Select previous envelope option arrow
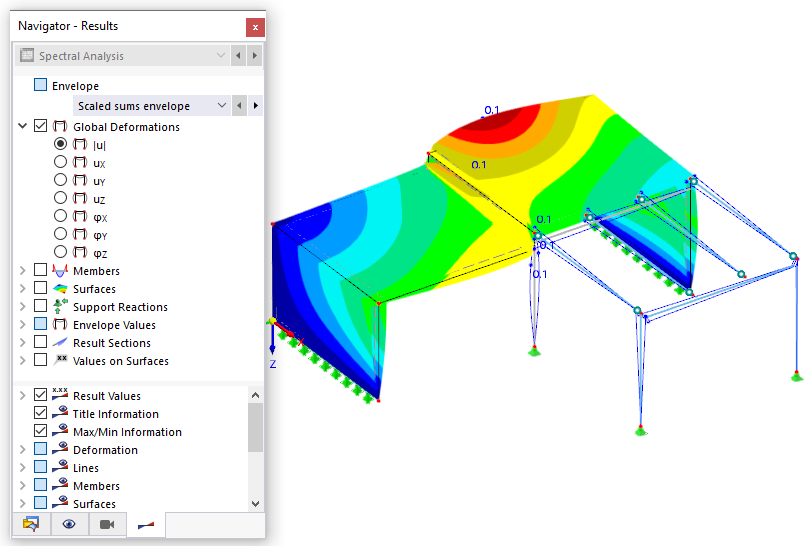The width and height of the screenshot is (806, 546). [239, 106]
